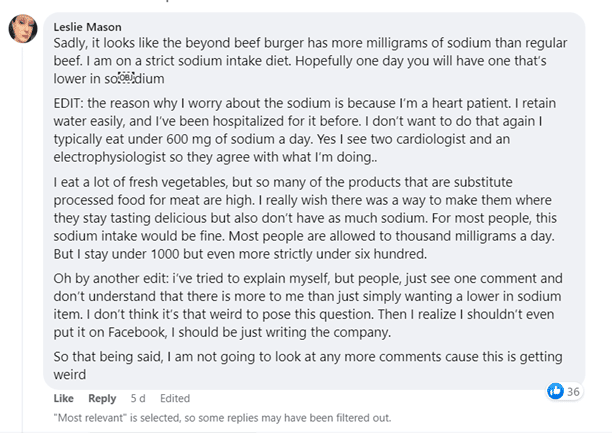Click the blue thumbs-up reaction icon
Viewport: 612px width, 433px height.
tap(556, 391)
